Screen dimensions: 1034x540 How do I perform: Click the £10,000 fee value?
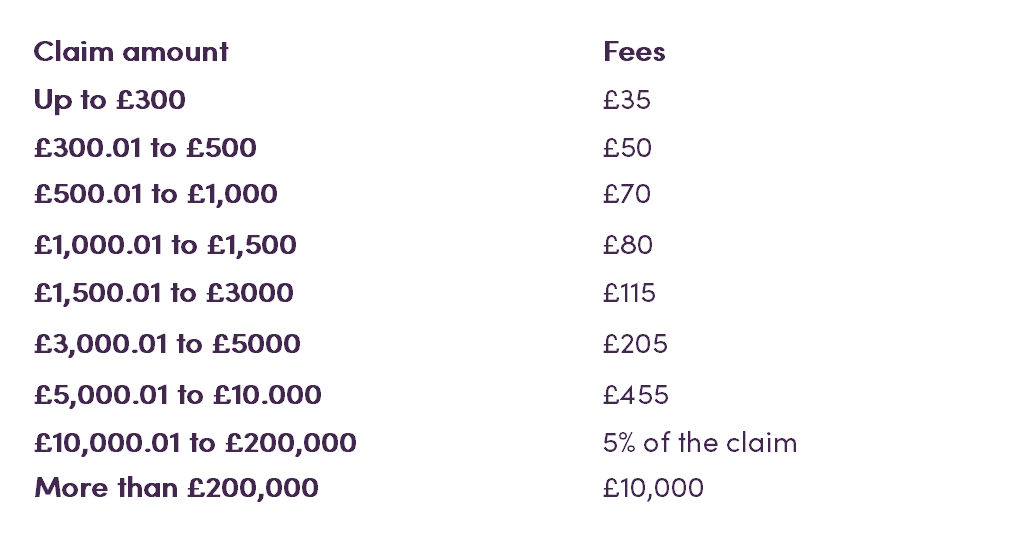(x=654, y=489)
